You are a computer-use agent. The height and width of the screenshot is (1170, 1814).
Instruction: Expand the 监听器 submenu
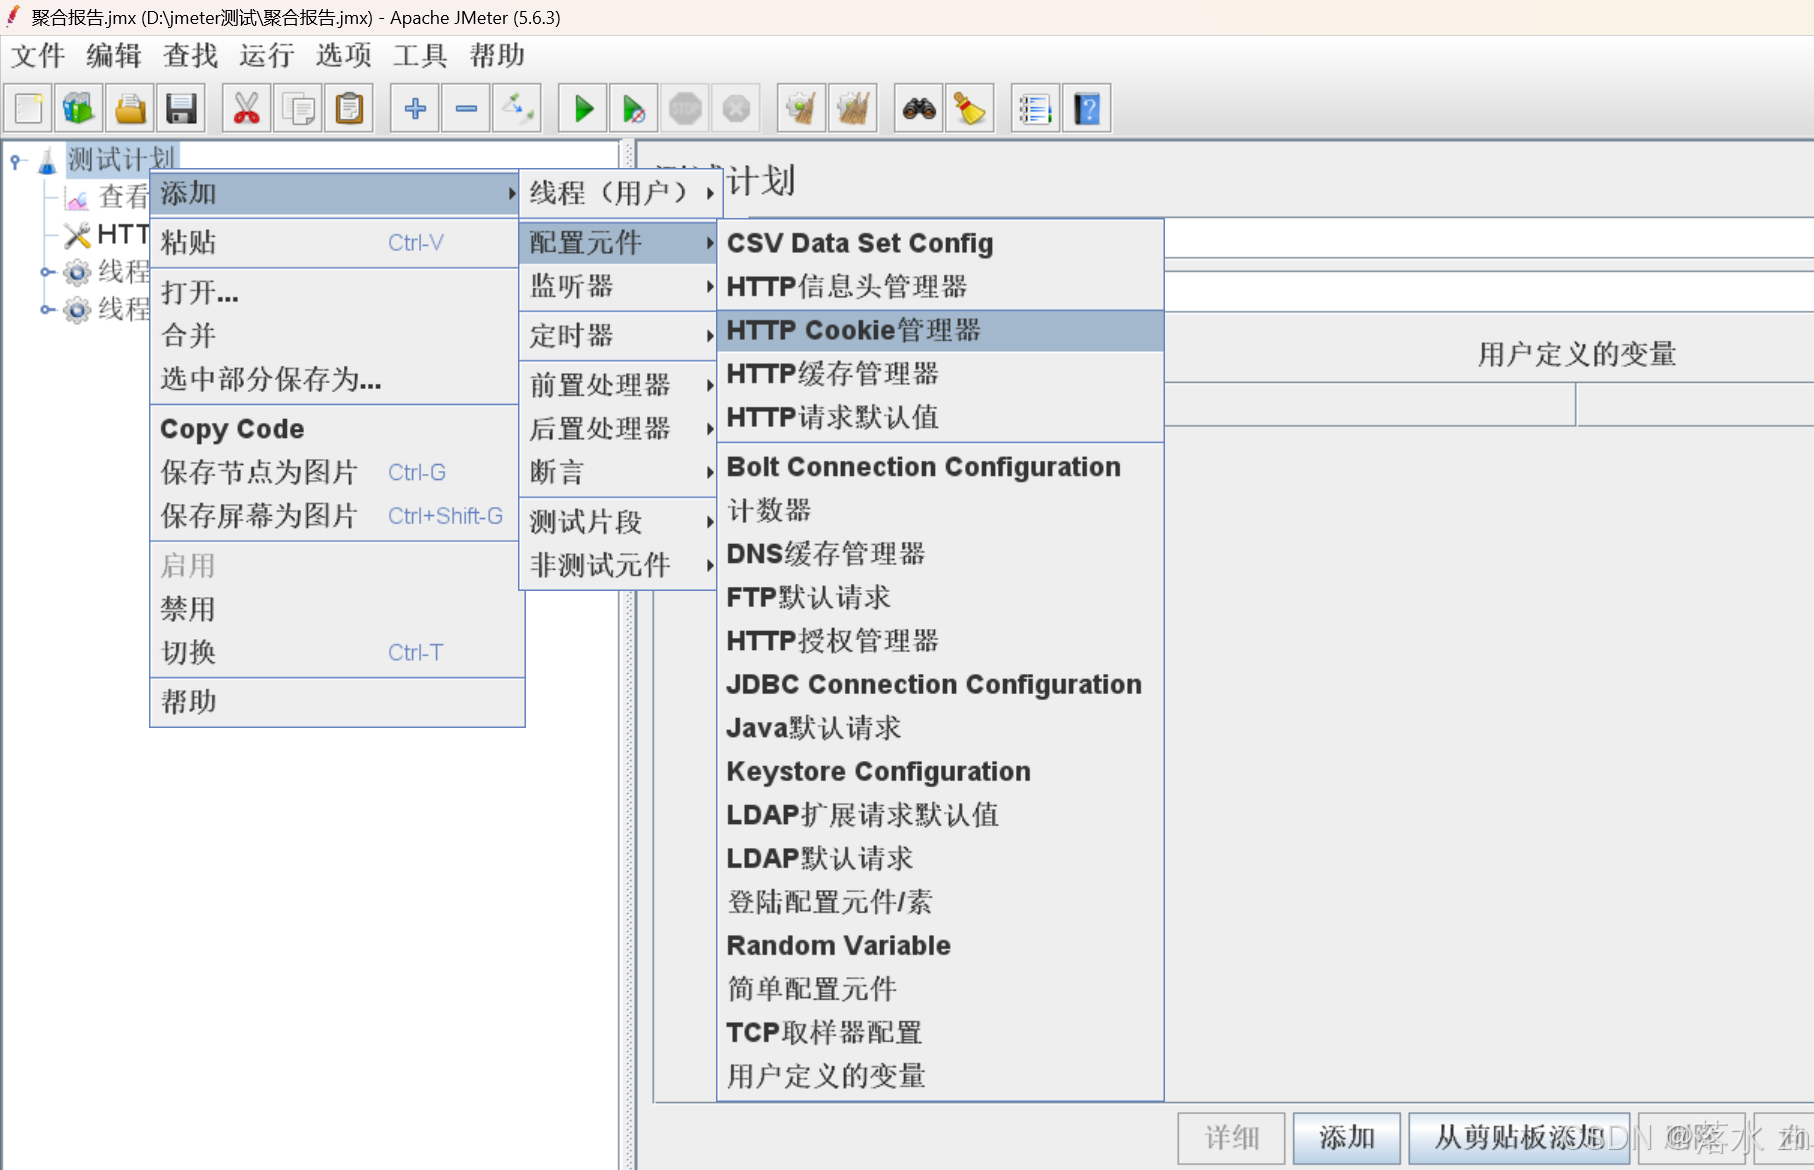618,287
